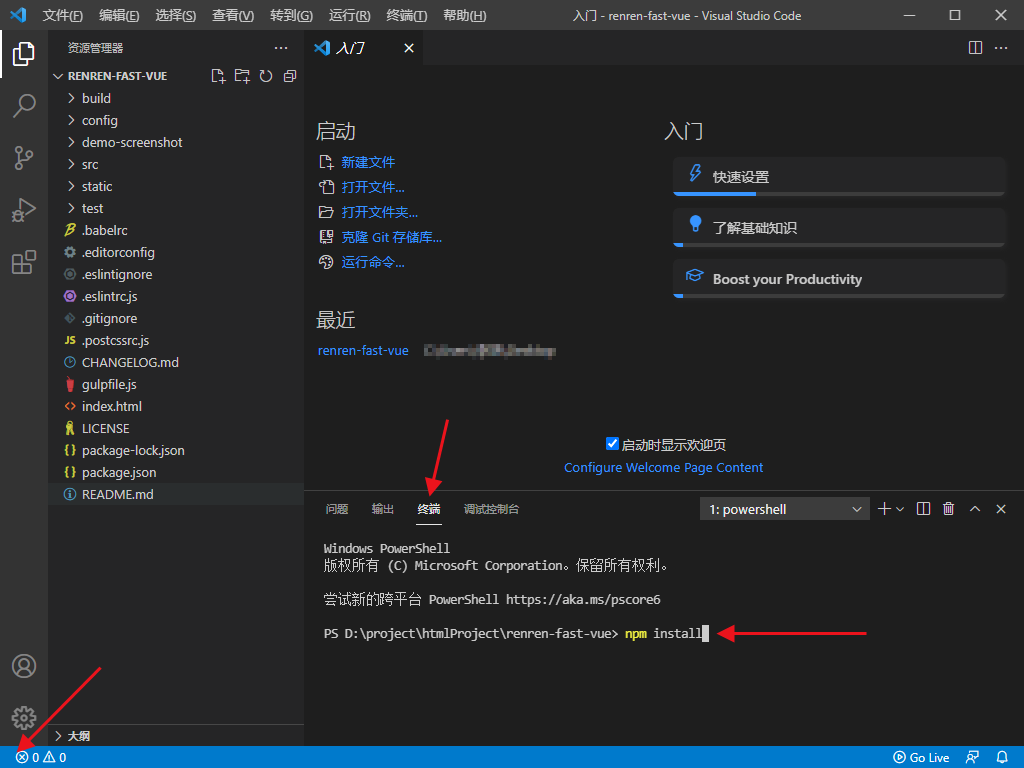Split the terminal panel
Image resolution: width=1024 pixels, height=768 pixels.
[923, 509]
